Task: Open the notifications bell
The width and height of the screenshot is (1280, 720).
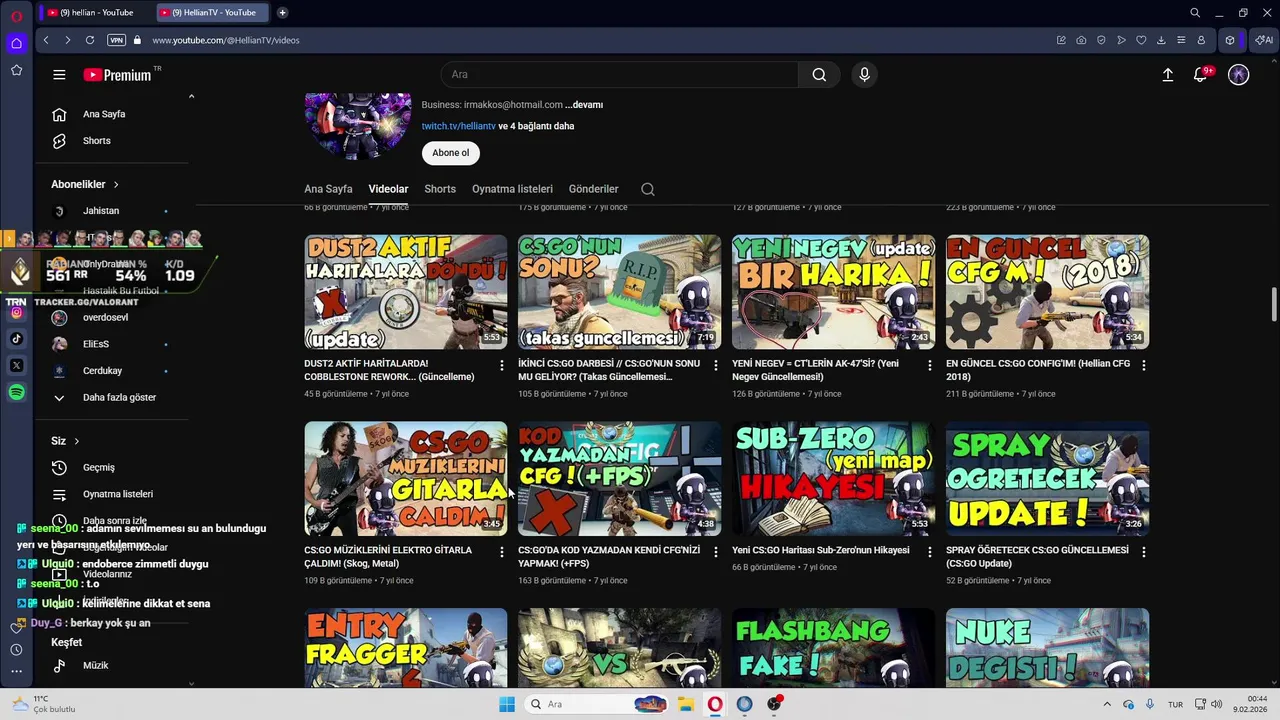Action: [1201, 75]
